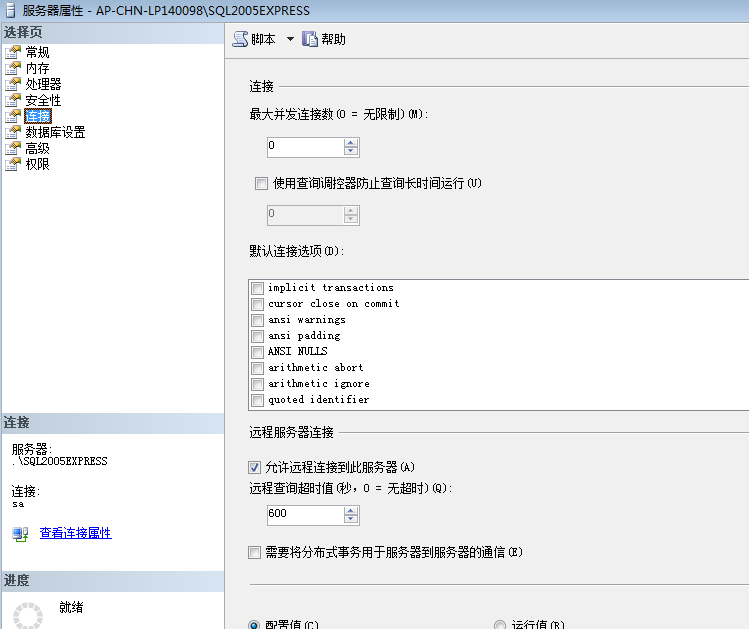The height and width of the screenshot is (629, 749).
Task: Open the 处理器 page
Action: point(43,84)
